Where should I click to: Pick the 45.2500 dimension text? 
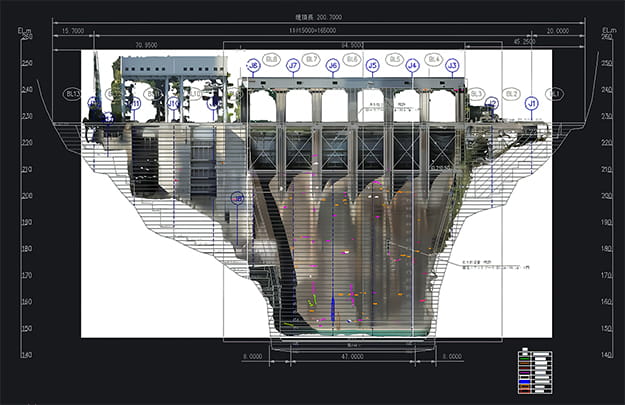coord(522,42)
